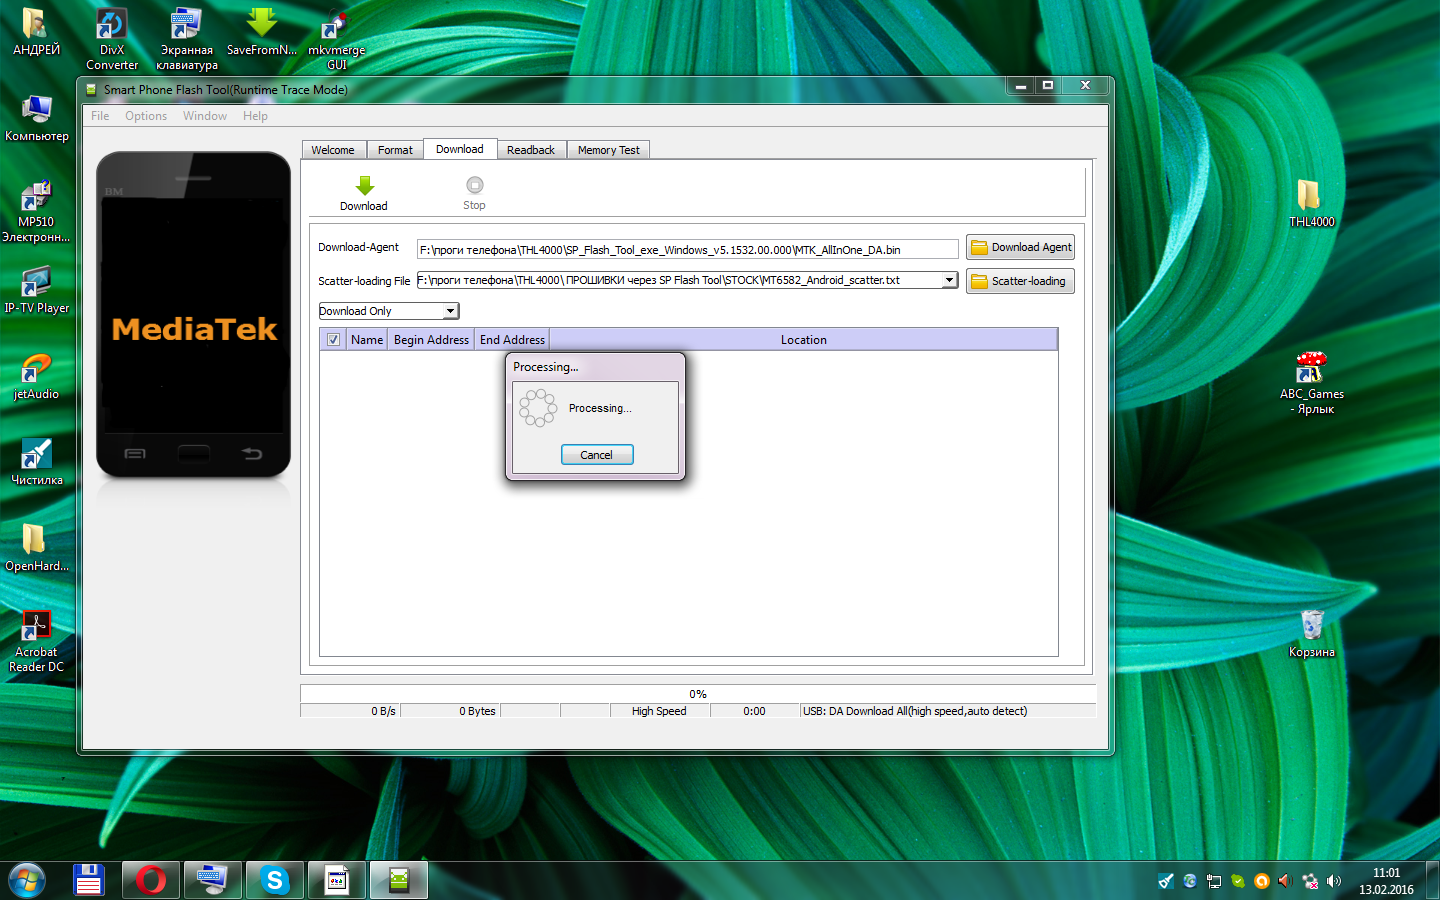Image resolution: width=1440 pixels, height=900 pixels.
Task: Open the Recycle Bin (Корзина) icon
Action: [x=1311, y=626]
